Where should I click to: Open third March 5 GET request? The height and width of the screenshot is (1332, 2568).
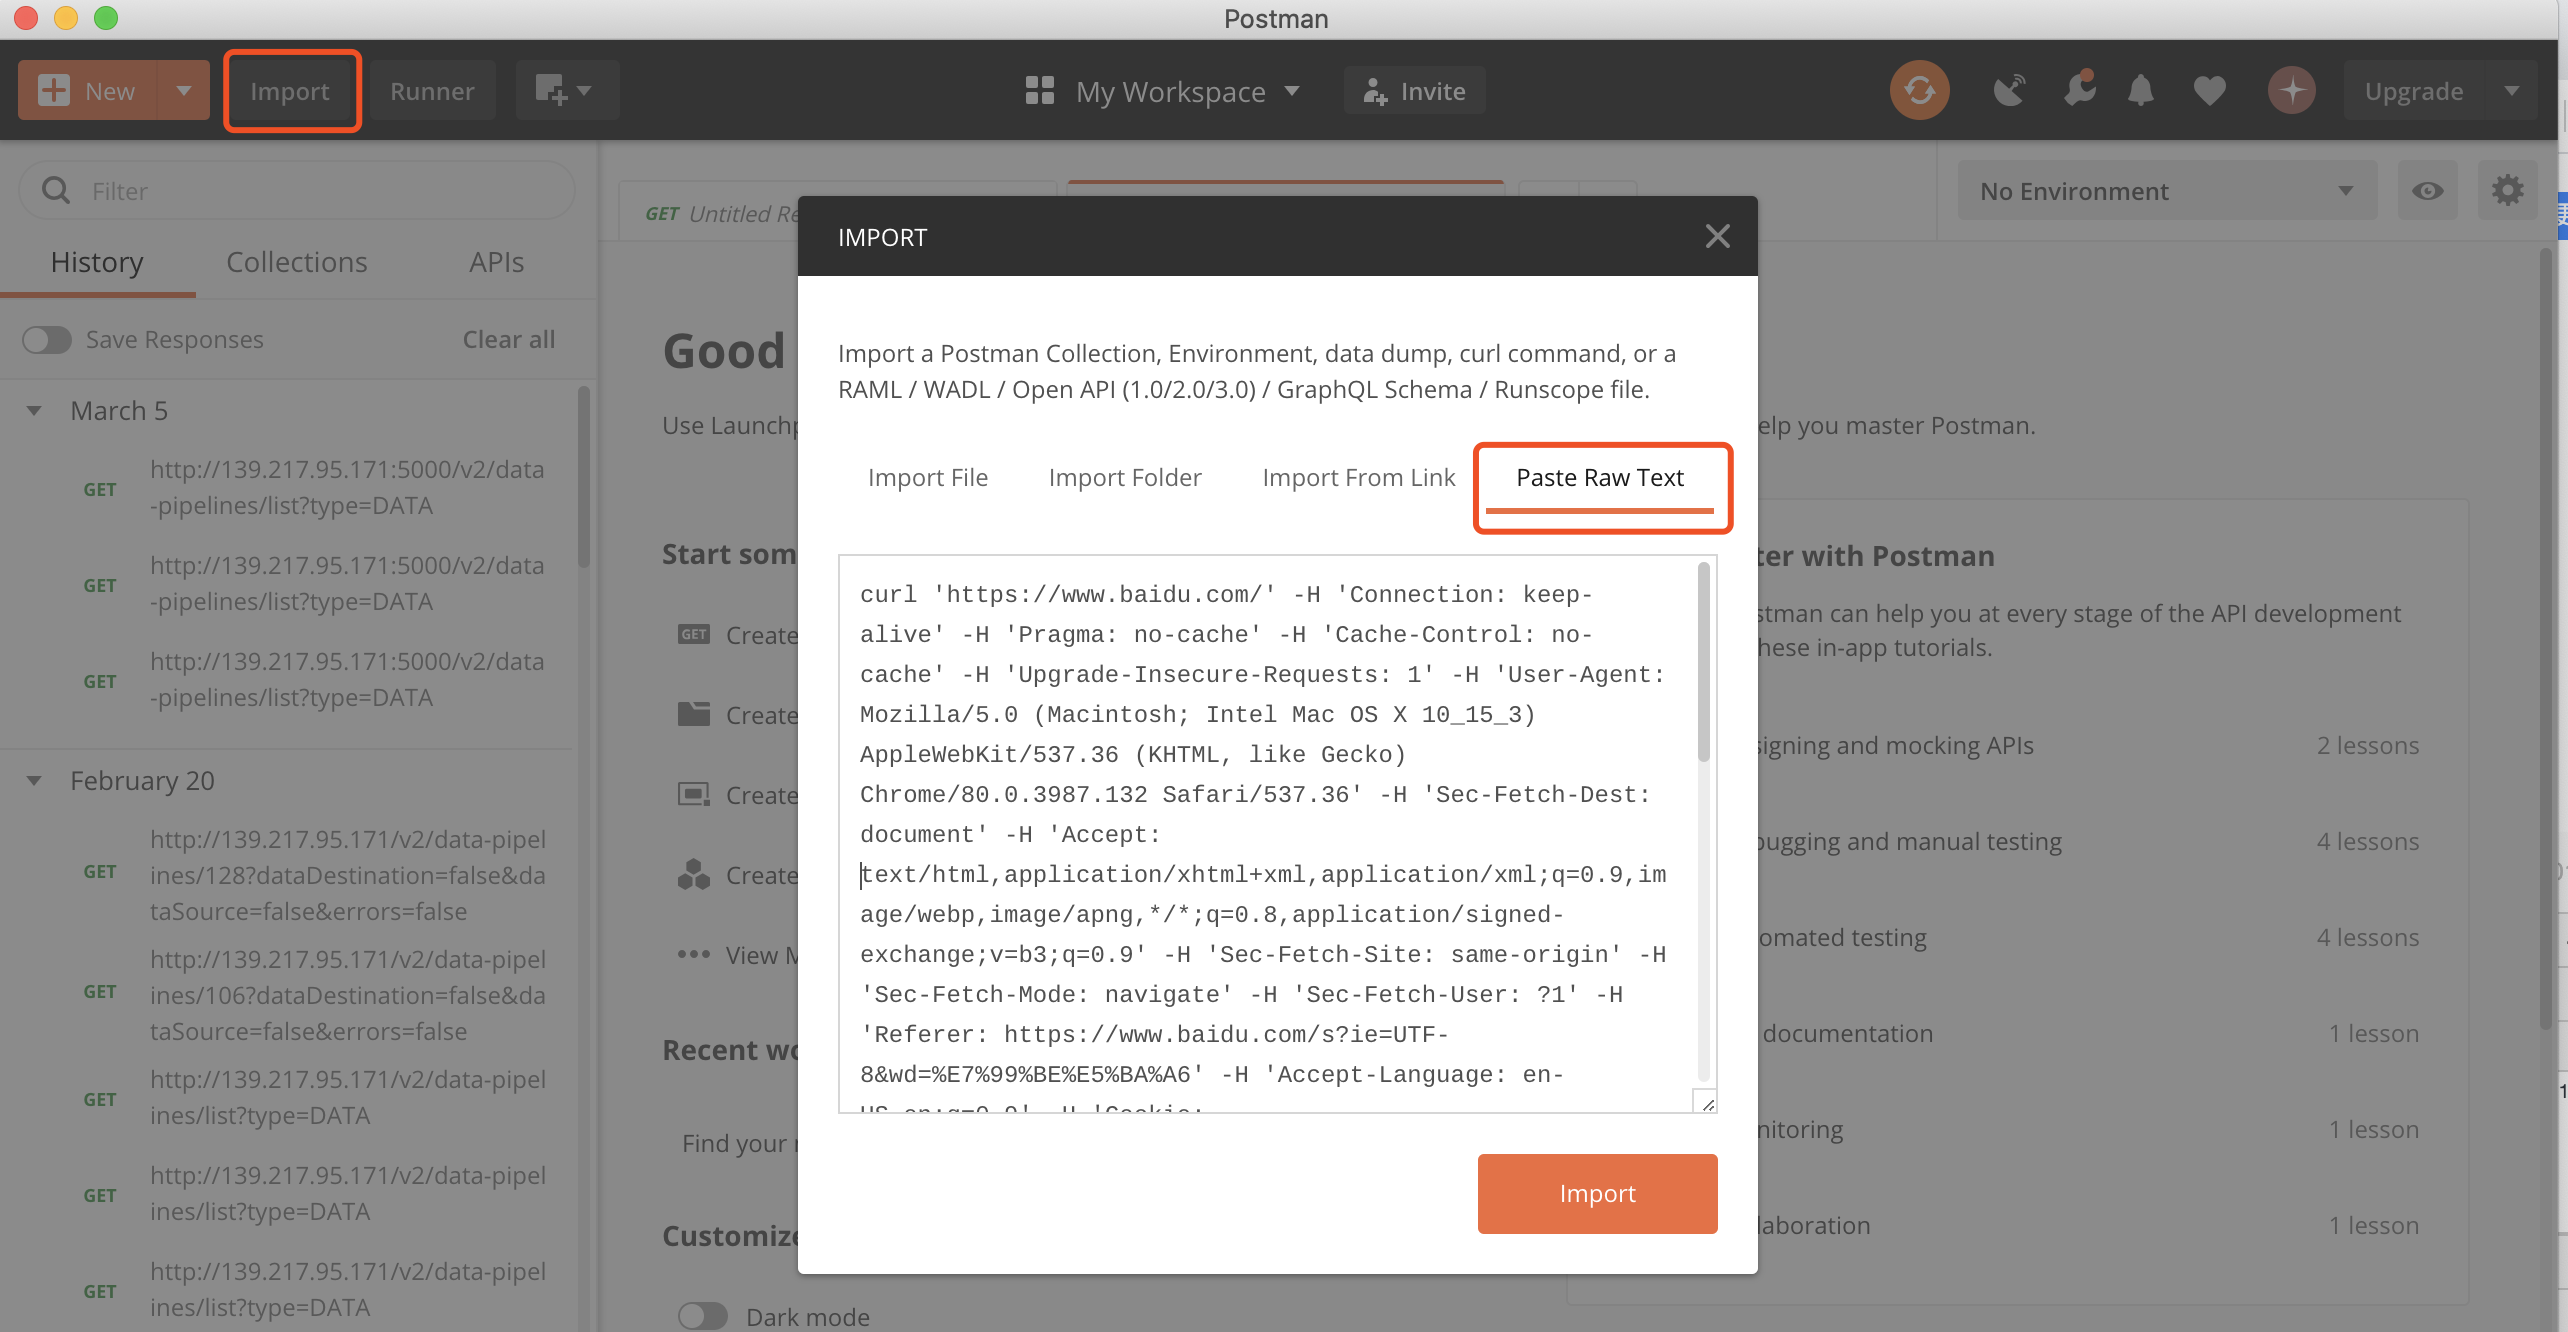298,680
